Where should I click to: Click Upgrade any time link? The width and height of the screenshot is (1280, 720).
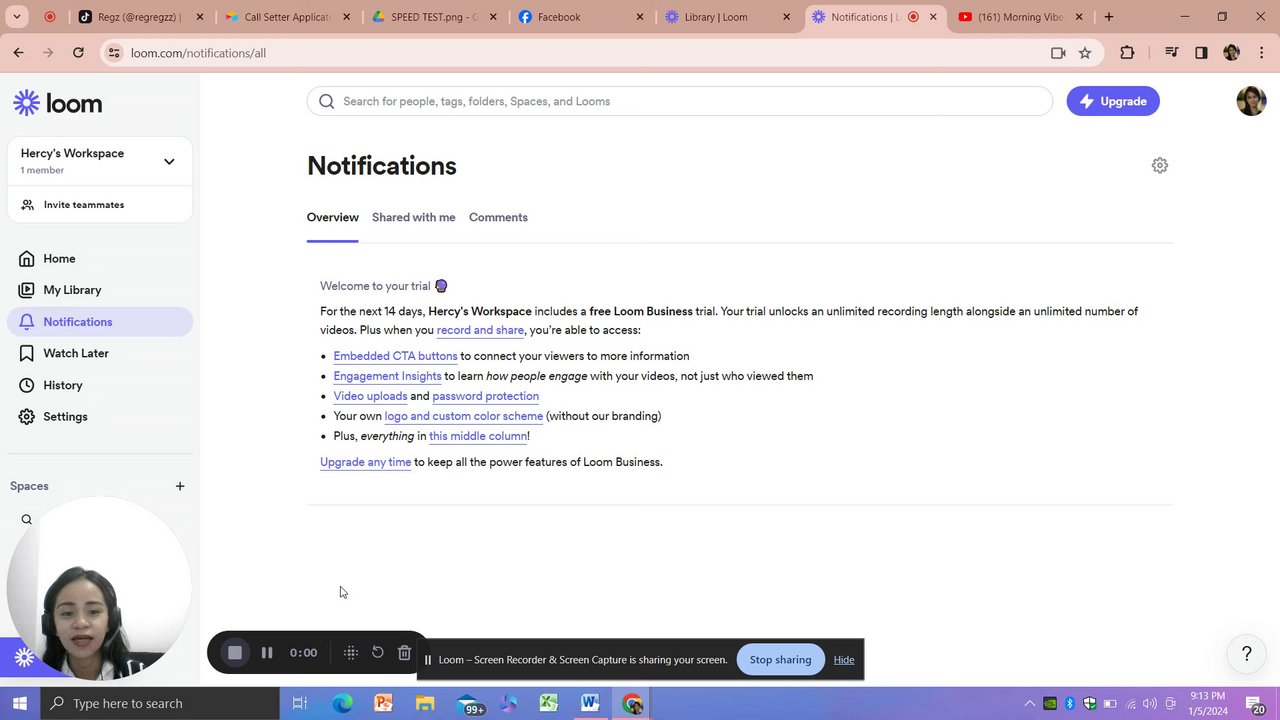365,462
